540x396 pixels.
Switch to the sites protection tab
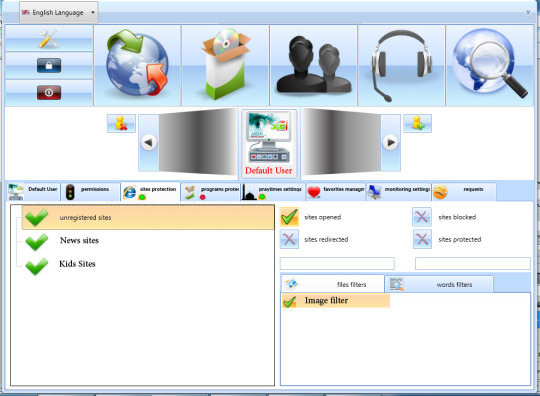click(150, 192)
